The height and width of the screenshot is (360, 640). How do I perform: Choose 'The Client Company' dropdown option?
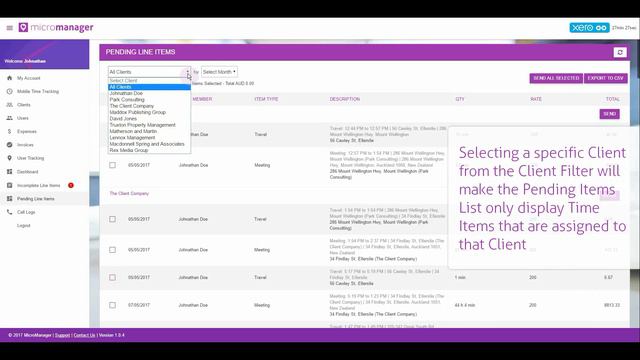click(149, 106)
